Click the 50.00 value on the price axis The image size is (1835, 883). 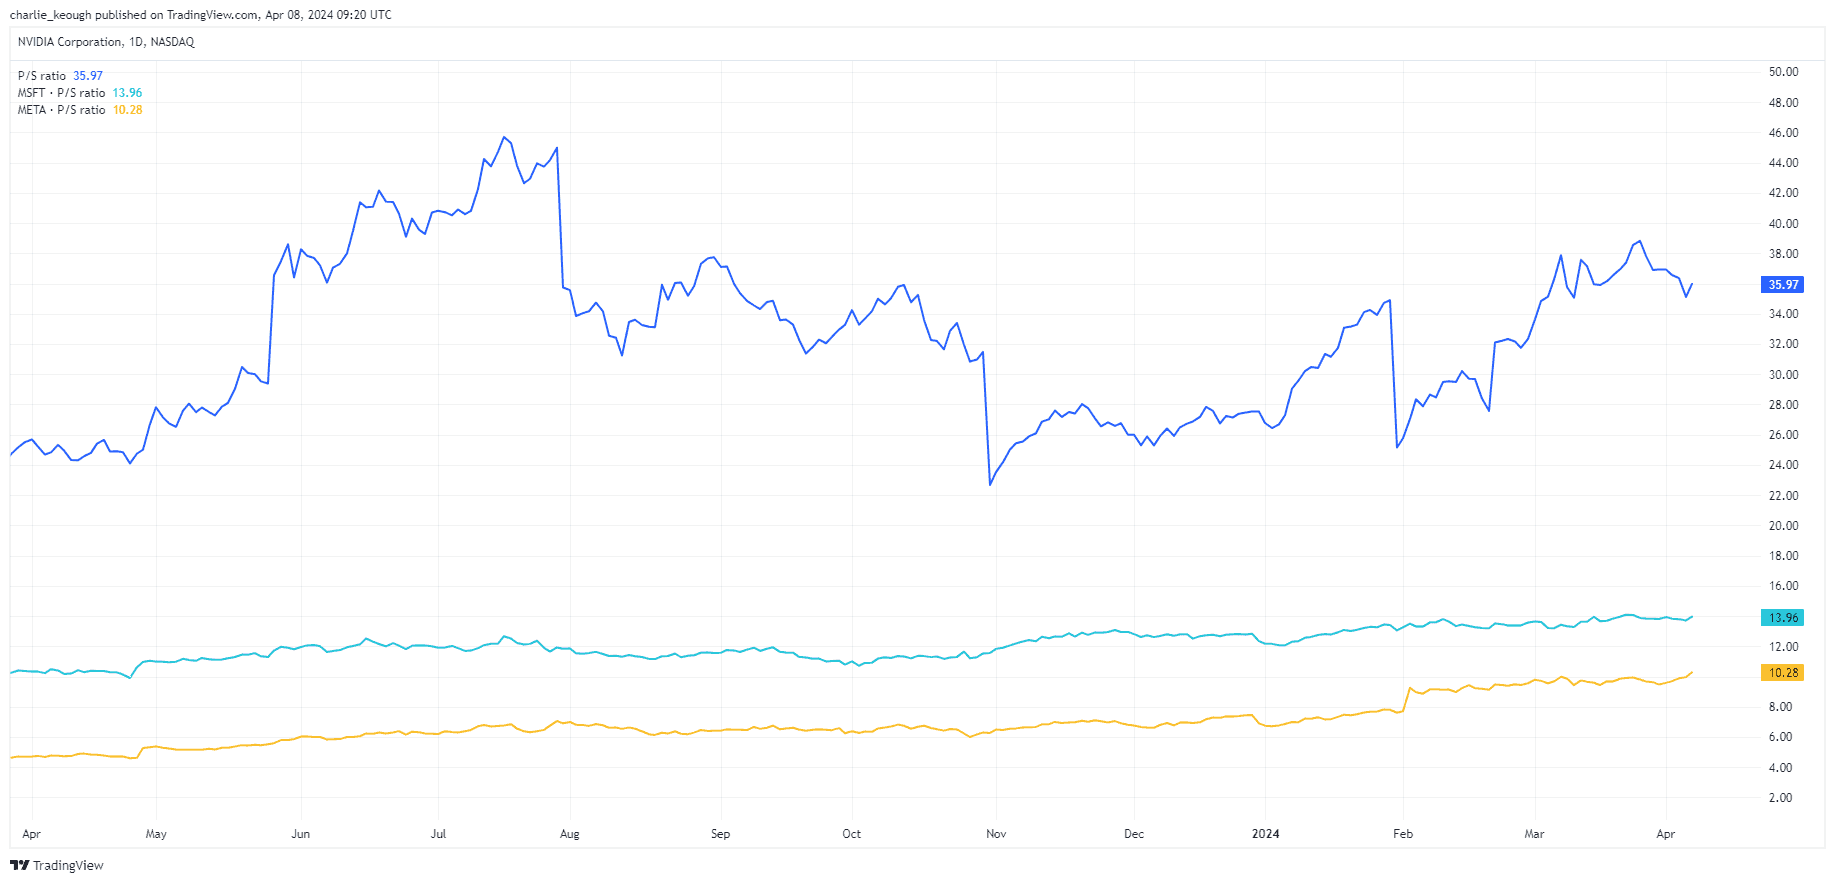pyautogui.click(x=1783, y=72)
